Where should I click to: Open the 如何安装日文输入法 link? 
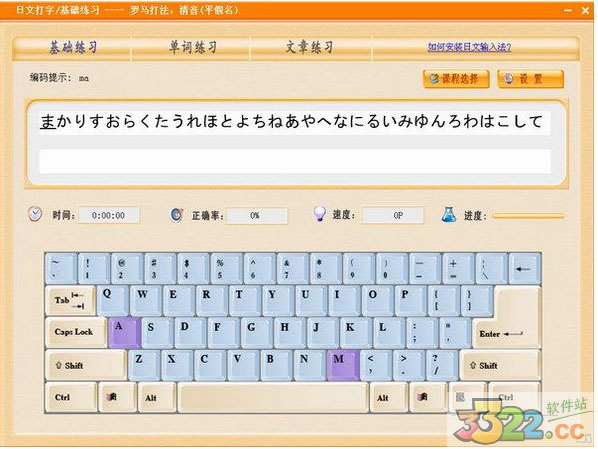[x=469, y=47]
